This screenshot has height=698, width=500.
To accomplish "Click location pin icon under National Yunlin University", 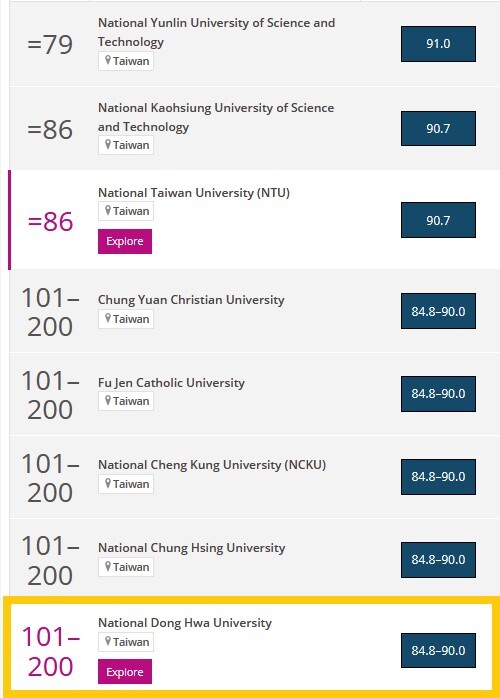I will pyautogui.click(x=107, y=60).
